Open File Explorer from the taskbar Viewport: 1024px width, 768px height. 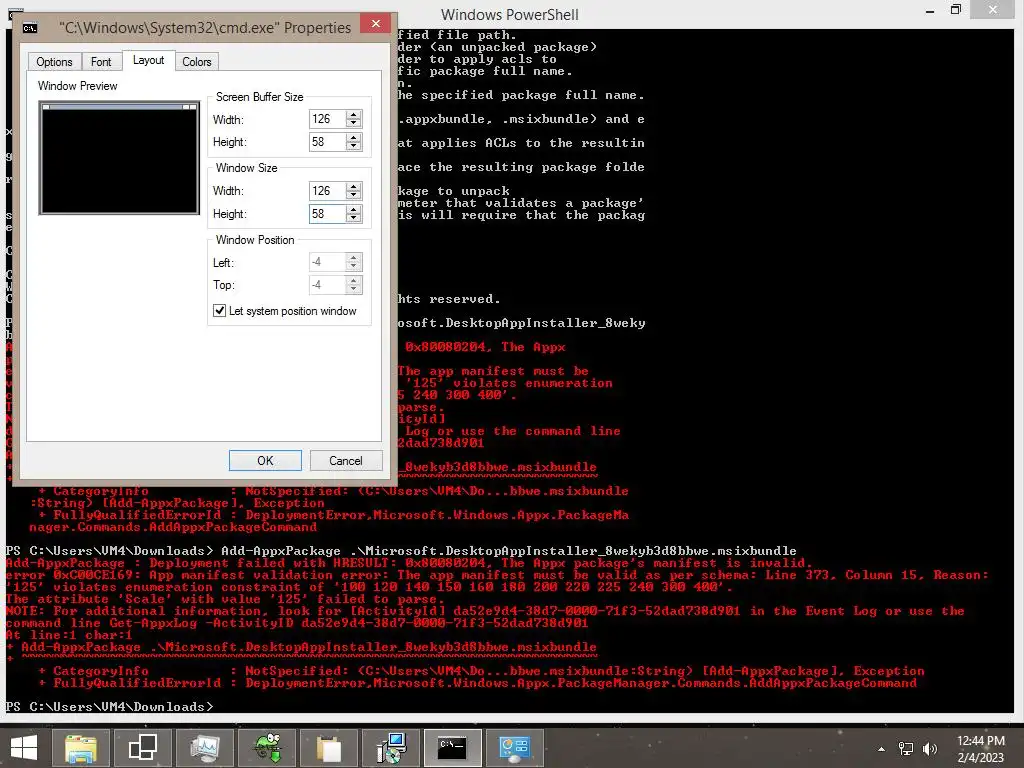[x=80, y=748]
